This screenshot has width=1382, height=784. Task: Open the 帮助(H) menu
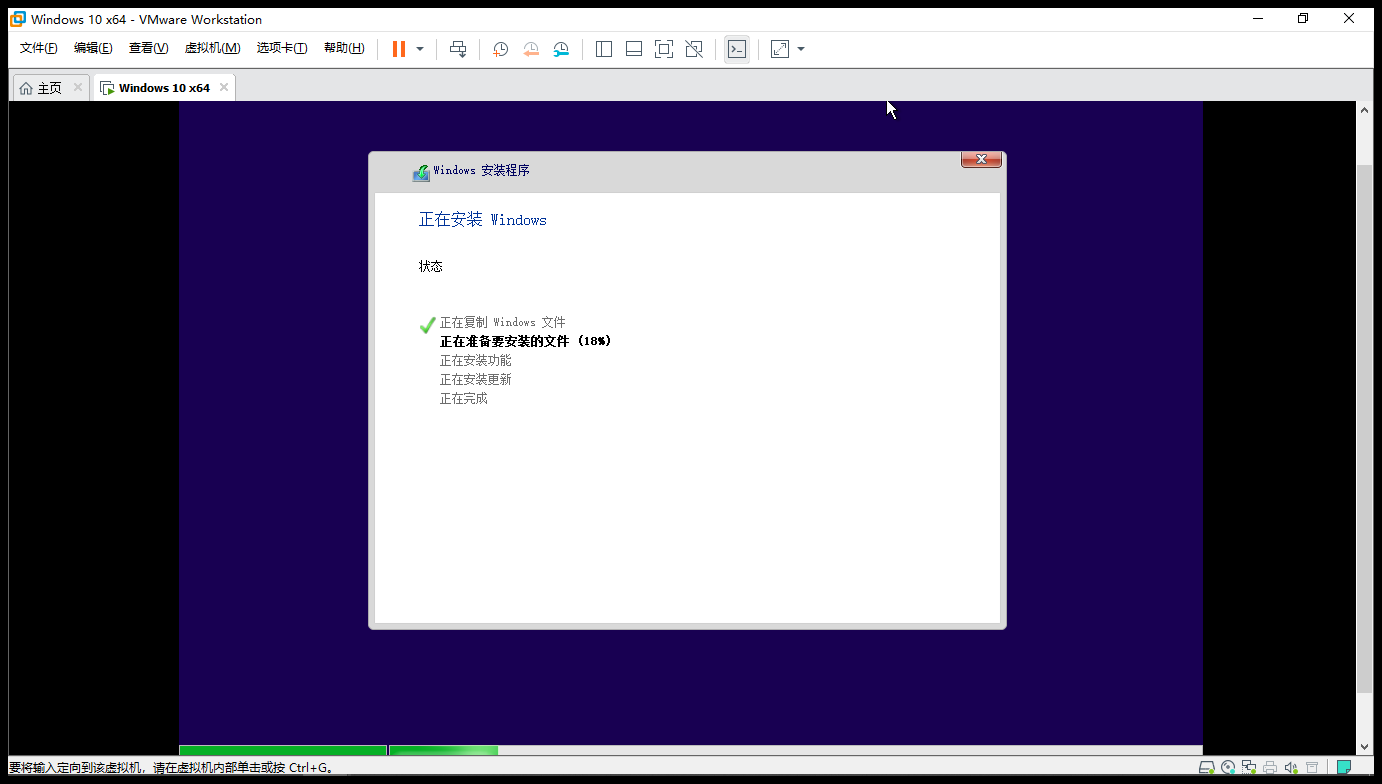click(344, 48)
